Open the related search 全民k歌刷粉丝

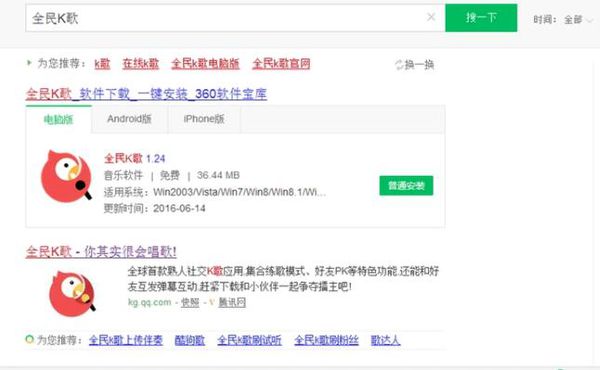click(x=326, y=340)
